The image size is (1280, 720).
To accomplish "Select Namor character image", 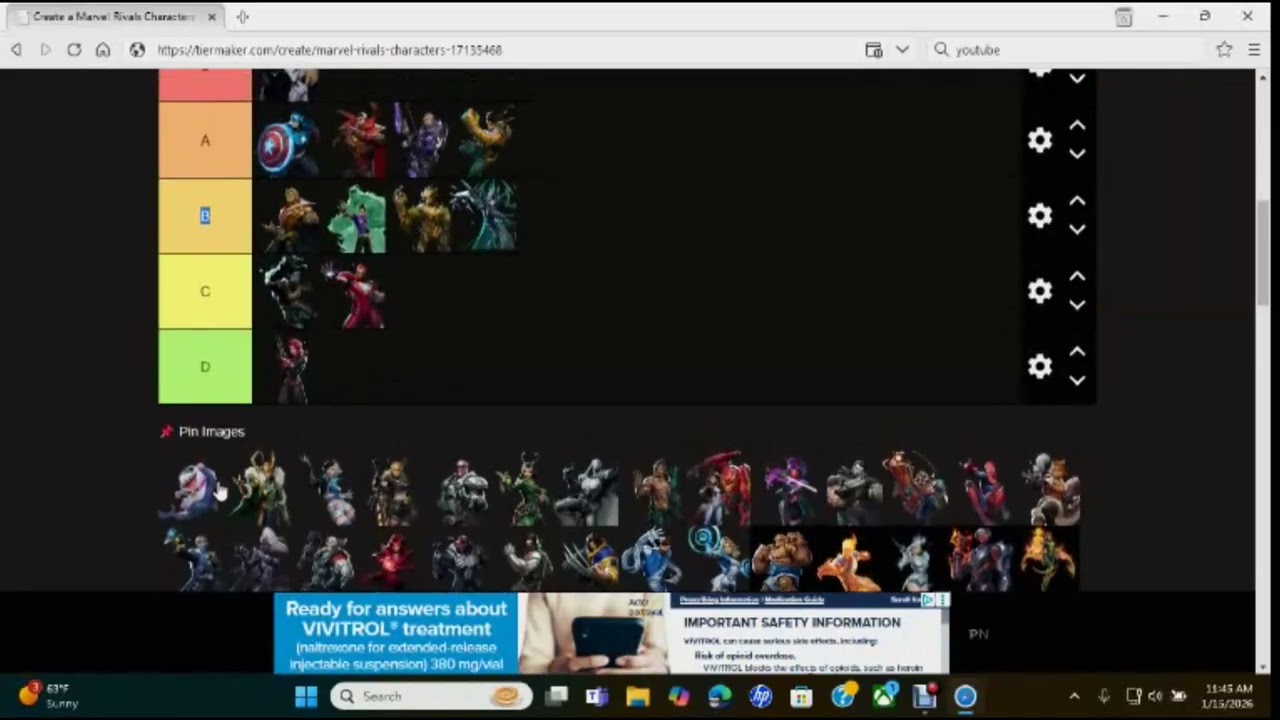I will [x=654, y=490].
